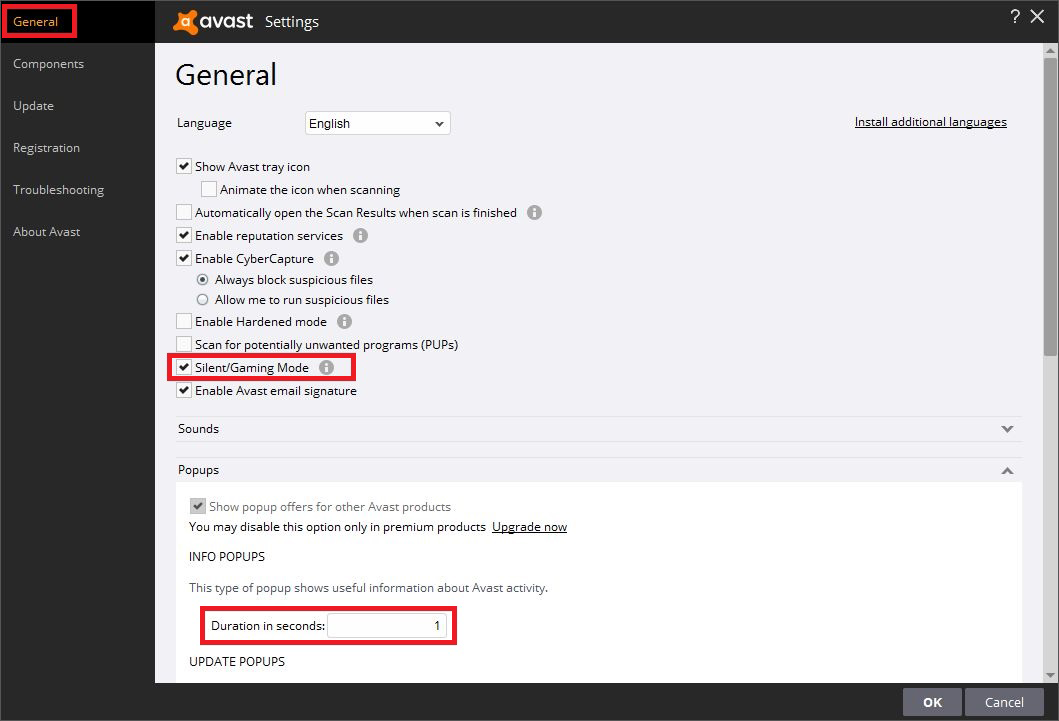Click scrollbar down arrow
1059x721 pixels.
pyautogui.click(x=1050, y=675)
